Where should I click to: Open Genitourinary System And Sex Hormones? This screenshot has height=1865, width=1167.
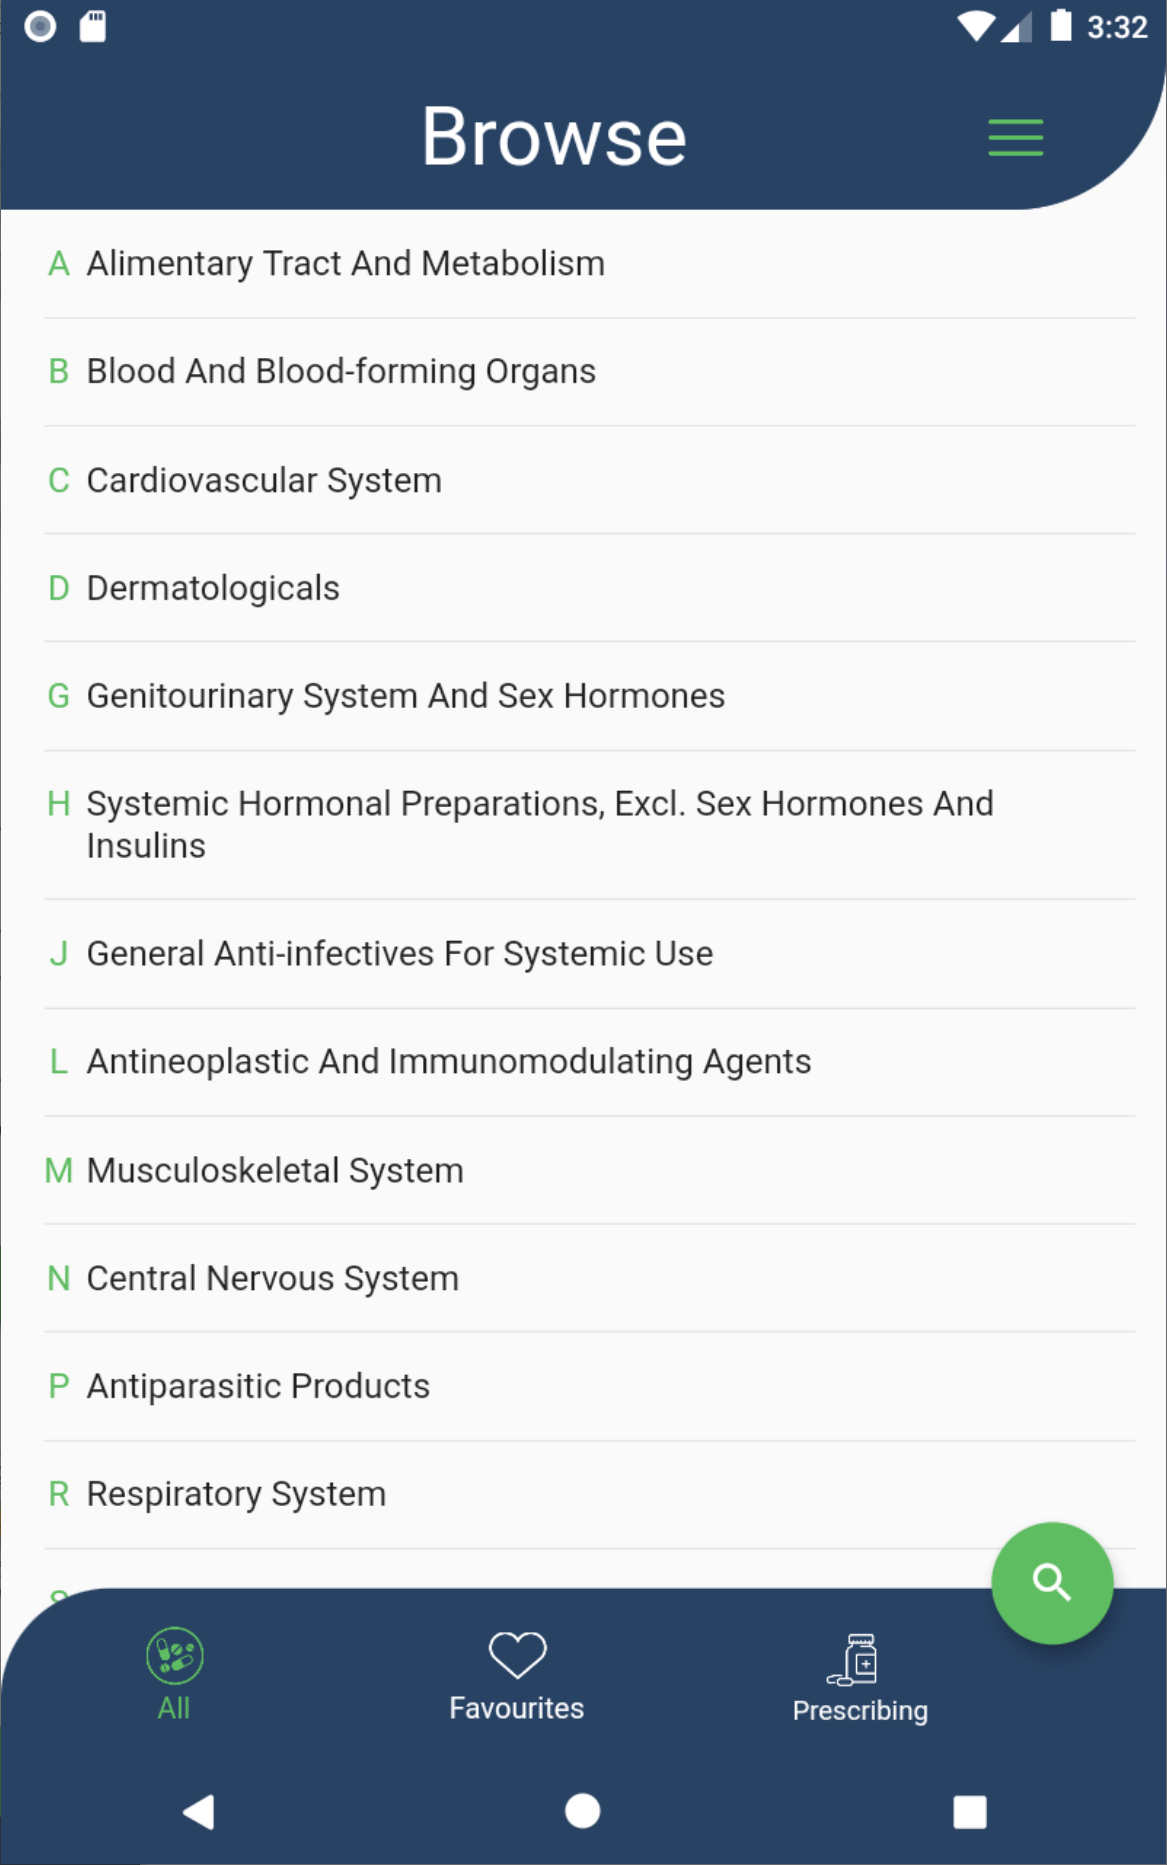click(x=405, y=696)
